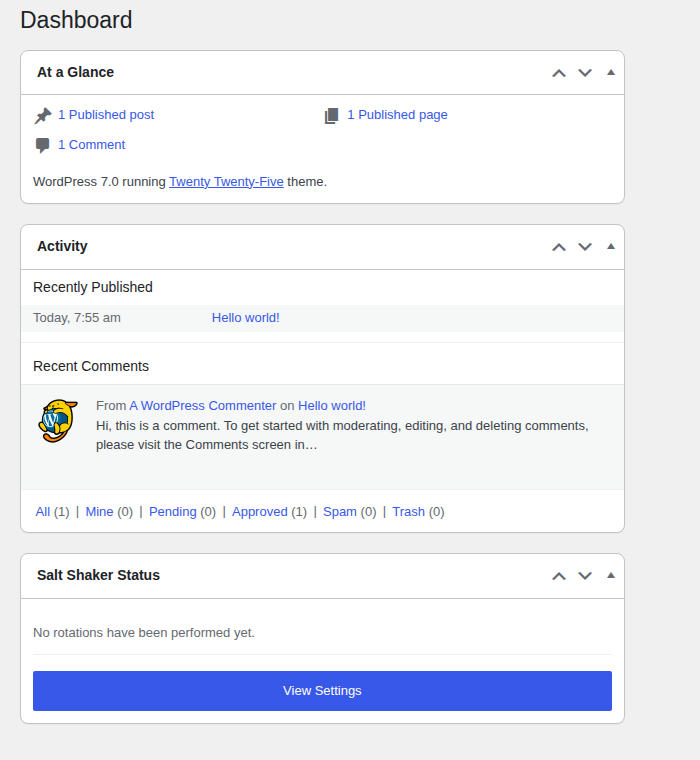The image size is (700, 760).
Task: Filter comments by Approved
Action: tap(259, 512)
